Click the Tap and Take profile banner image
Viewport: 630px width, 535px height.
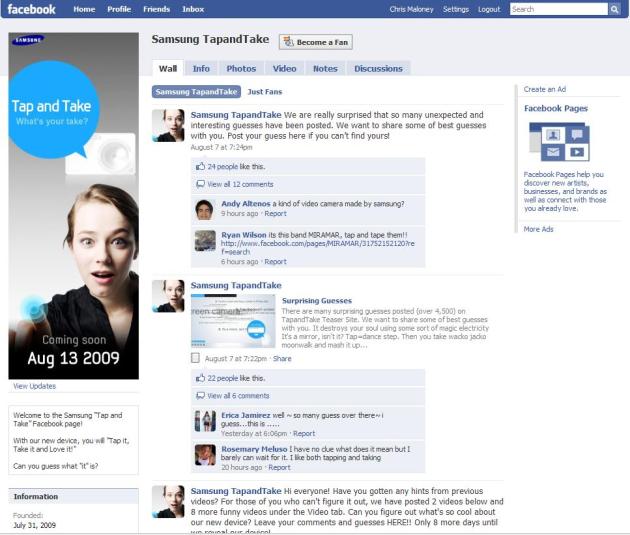[74, 206]
